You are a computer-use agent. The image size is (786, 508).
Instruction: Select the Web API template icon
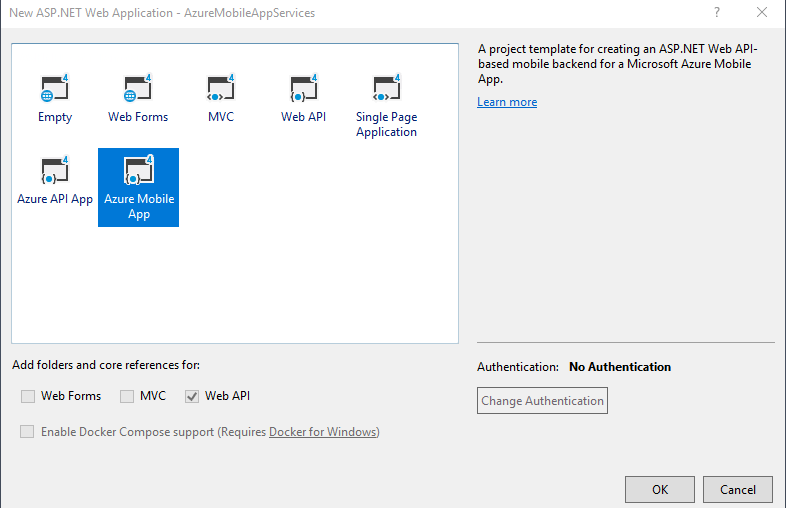pyautogui.click(x=303, y=88)
